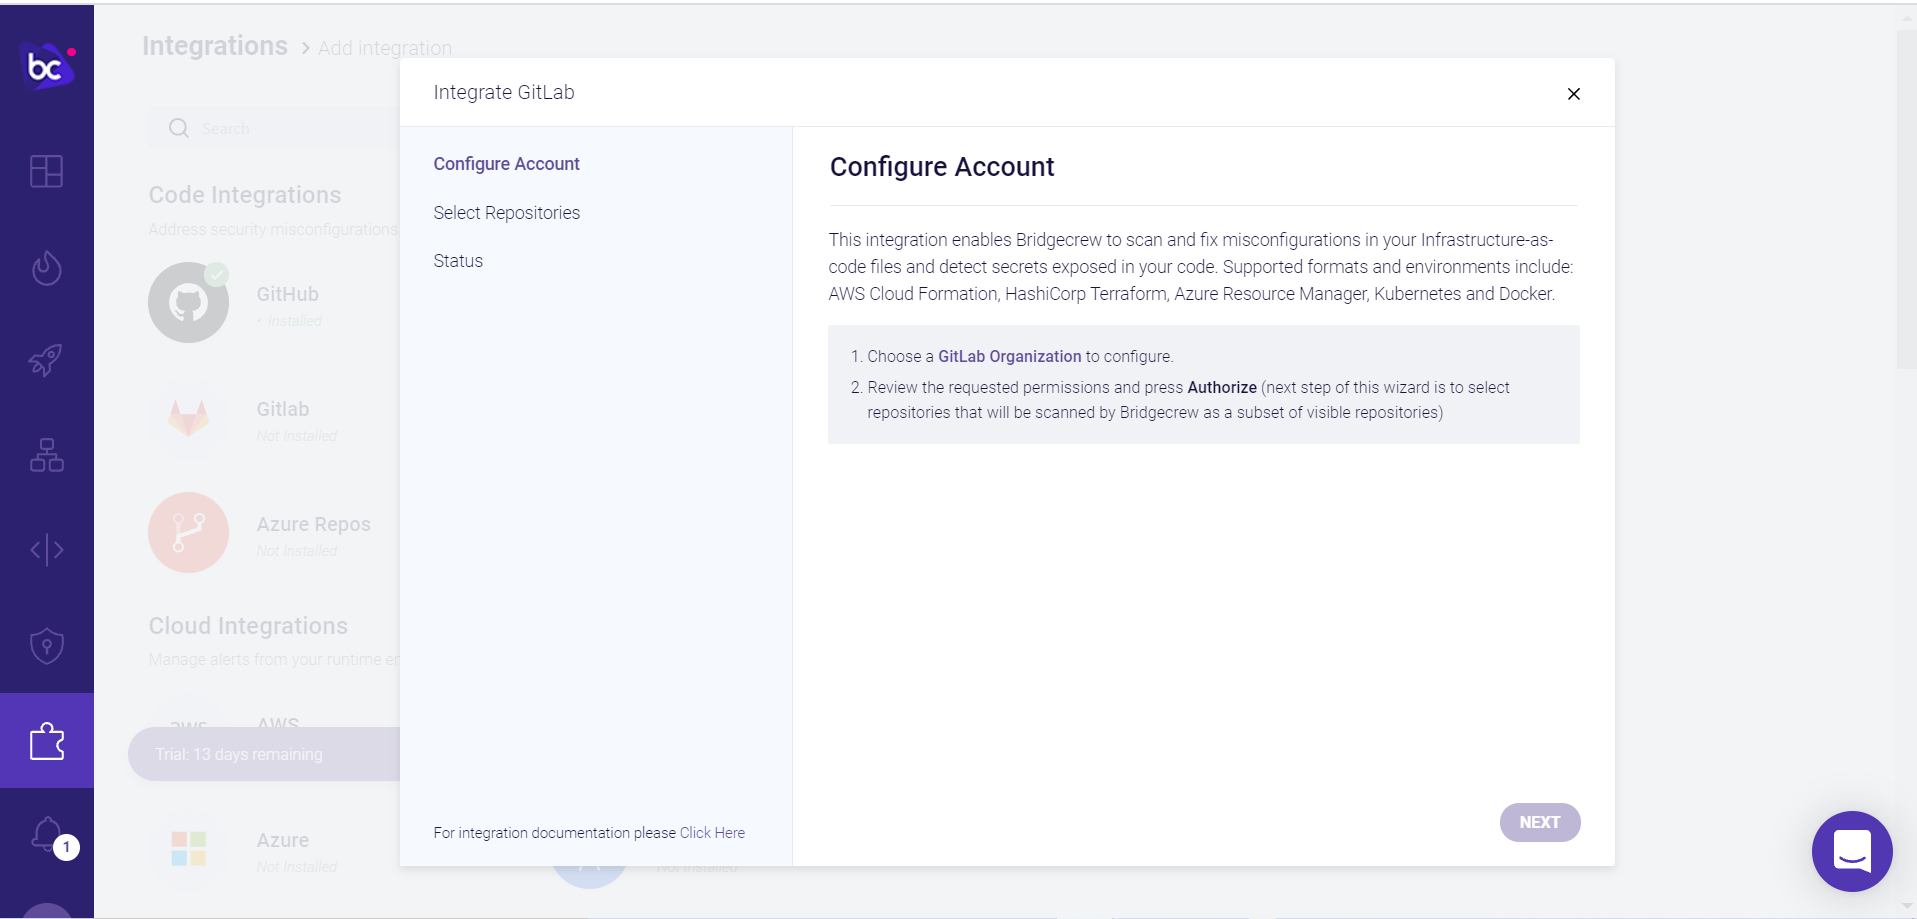Click the Configure Account main heading
1917x919 pixels.
tap(942, 167)
